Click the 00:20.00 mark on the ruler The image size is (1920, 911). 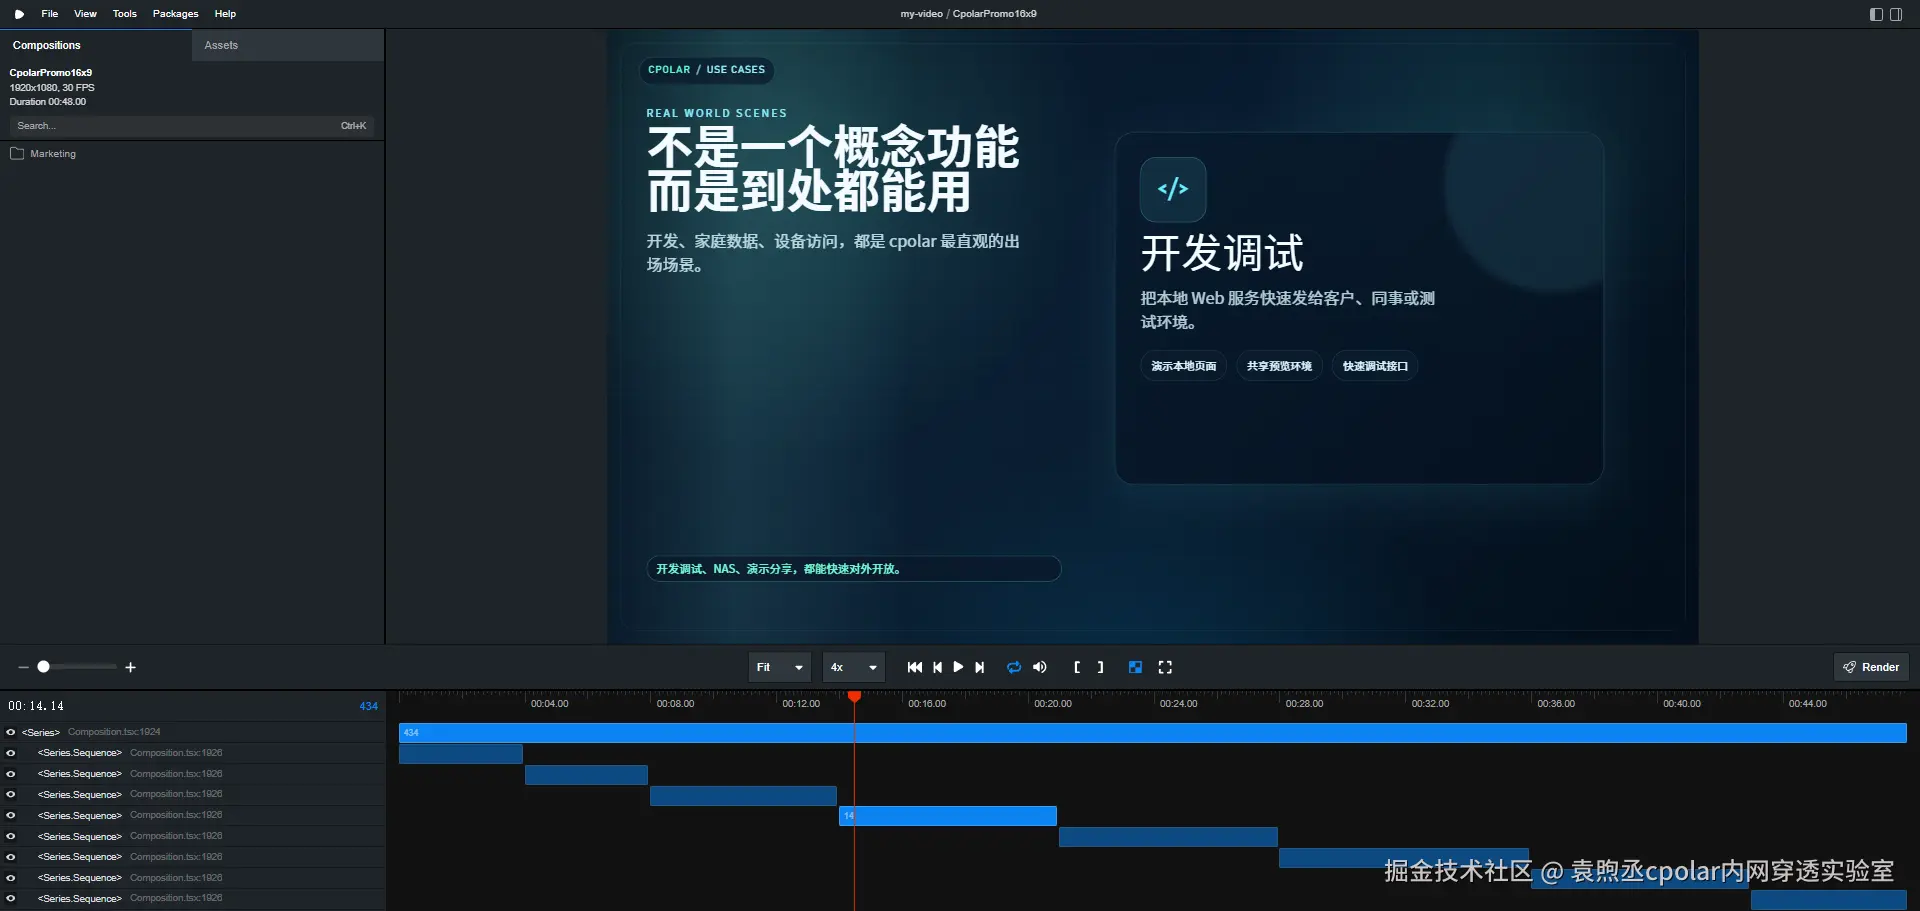coord(1053,704)
